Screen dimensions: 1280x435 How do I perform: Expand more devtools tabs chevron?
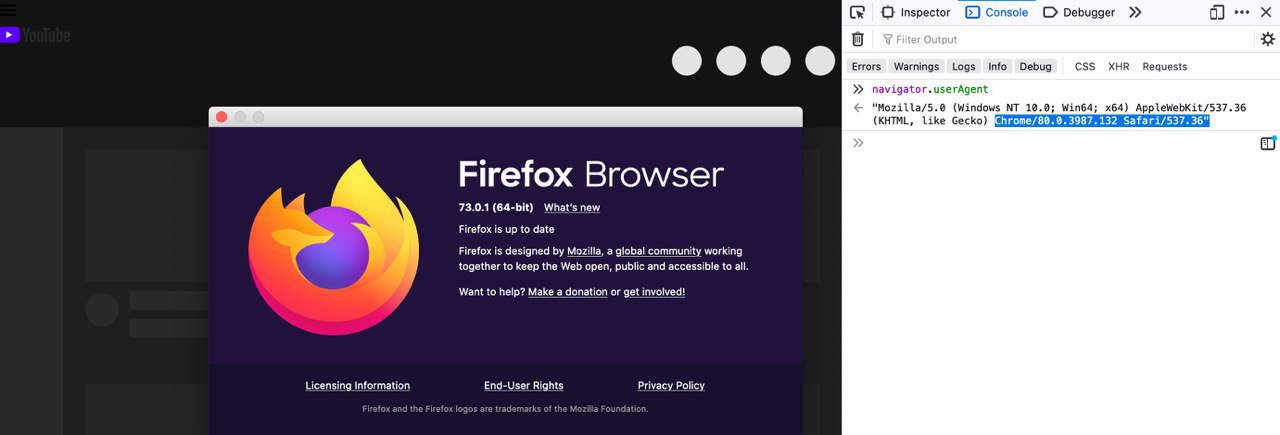pos(1135,12)
